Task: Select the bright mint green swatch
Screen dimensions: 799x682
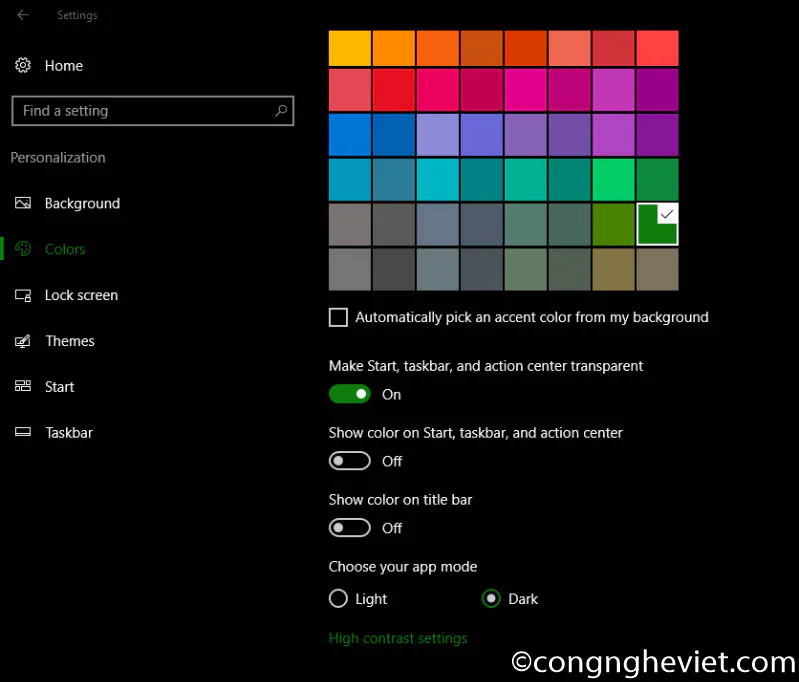Action: 614,179
